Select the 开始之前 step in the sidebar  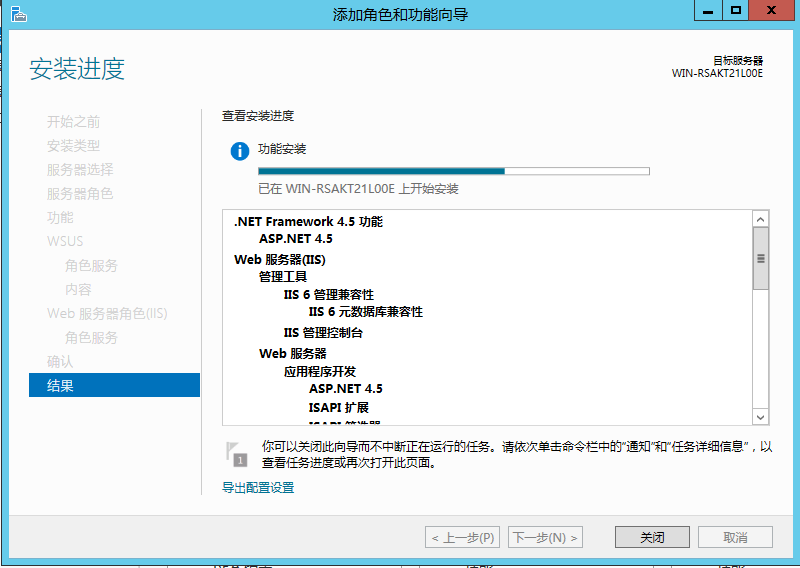73,121
